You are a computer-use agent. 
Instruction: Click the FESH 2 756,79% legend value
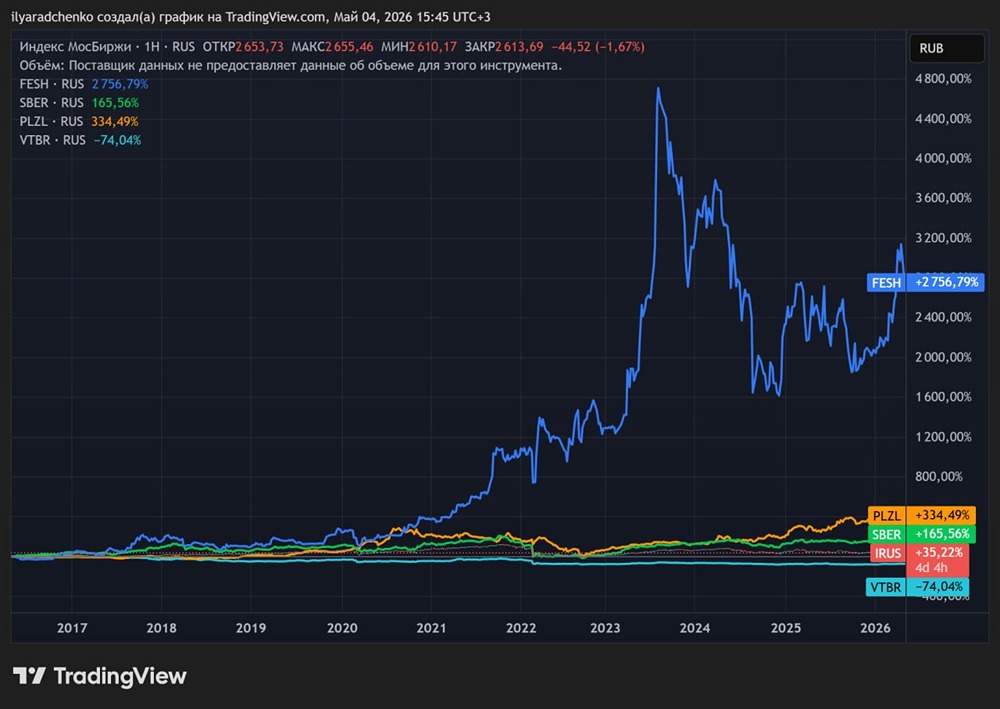coord(120,84)
